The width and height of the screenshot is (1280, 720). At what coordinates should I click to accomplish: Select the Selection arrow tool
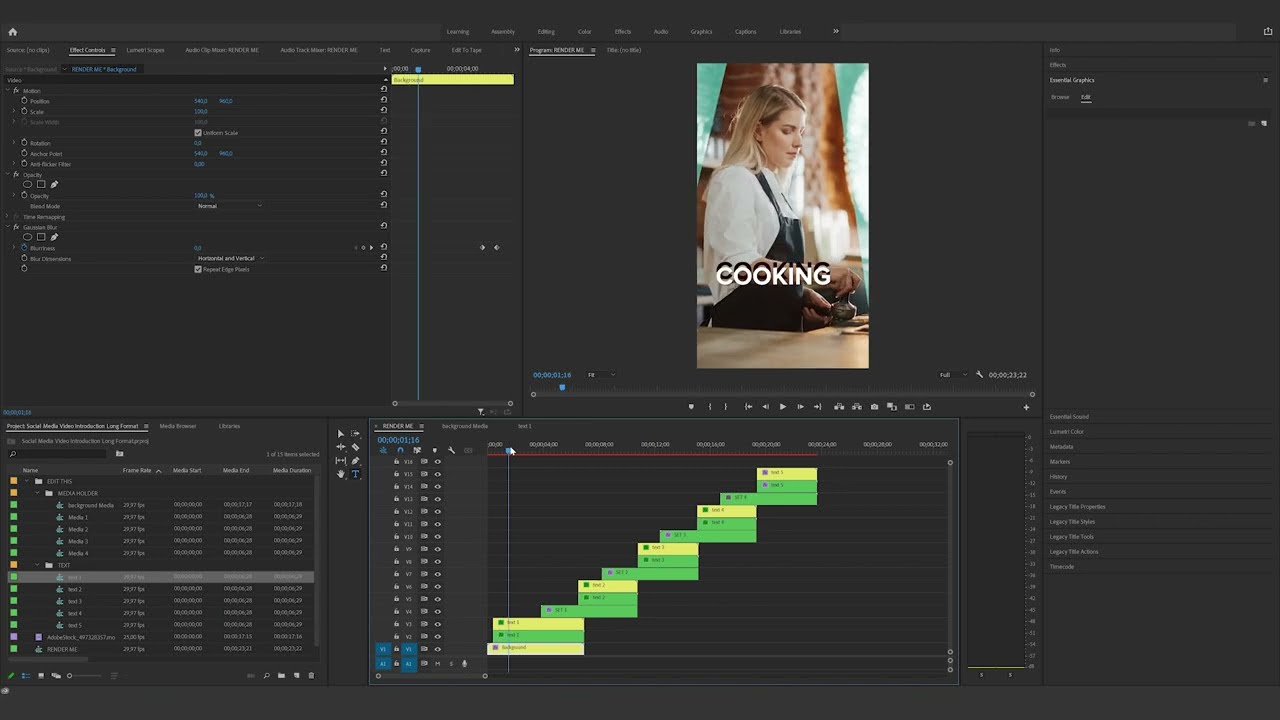pos(340,434)
